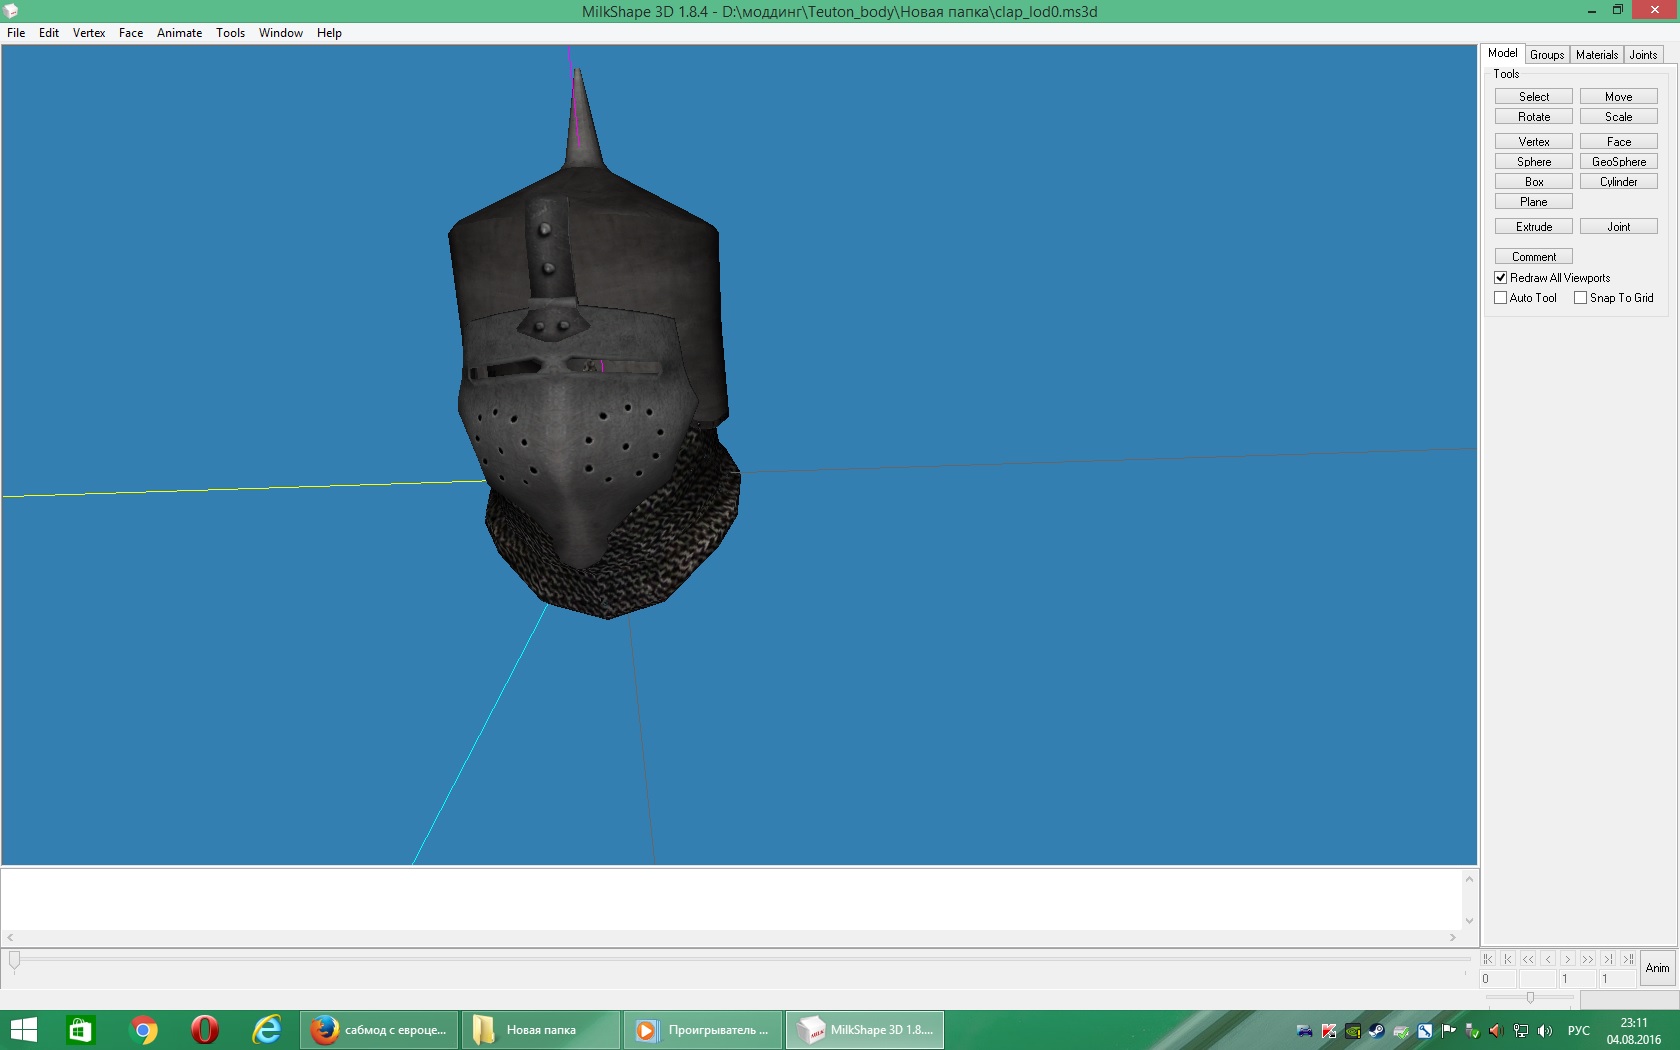This screenshot has width=1680, height=1050.
Task: Click the blue car tray icon
Action: click(1305, 1031)
